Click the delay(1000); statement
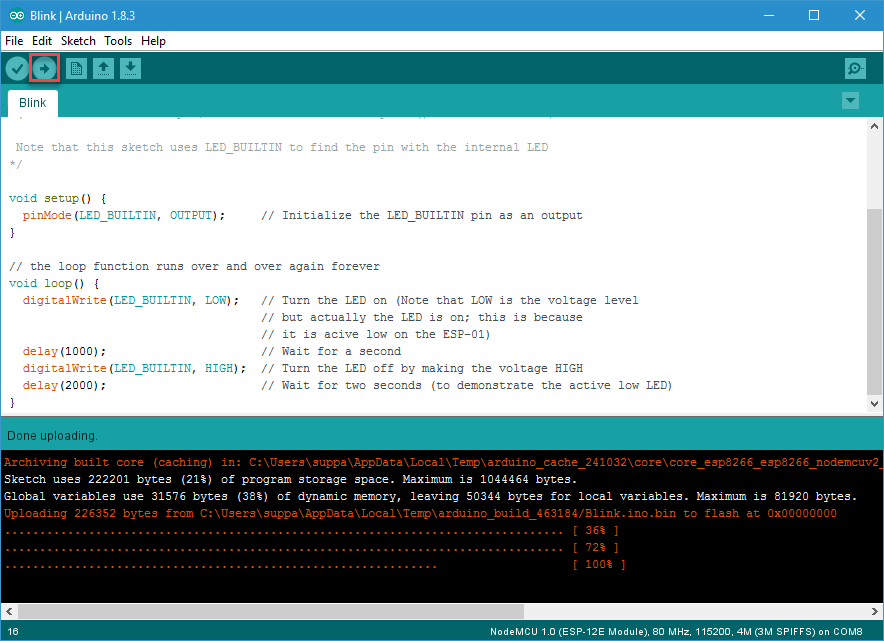Viewport: 884px width, 641px height. (64, 351)
